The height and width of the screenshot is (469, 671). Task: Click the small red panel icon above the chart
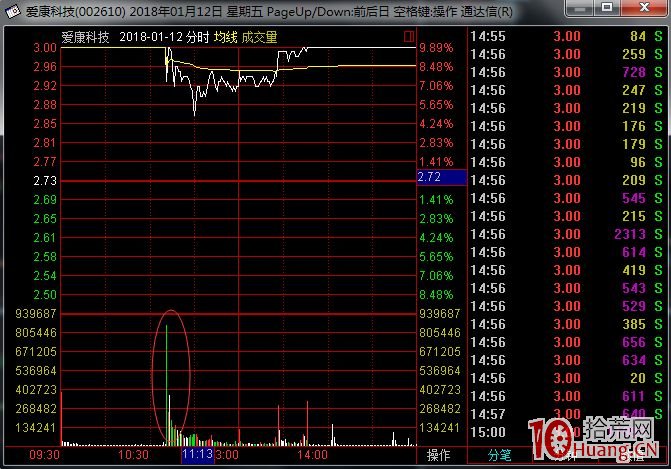409,36
